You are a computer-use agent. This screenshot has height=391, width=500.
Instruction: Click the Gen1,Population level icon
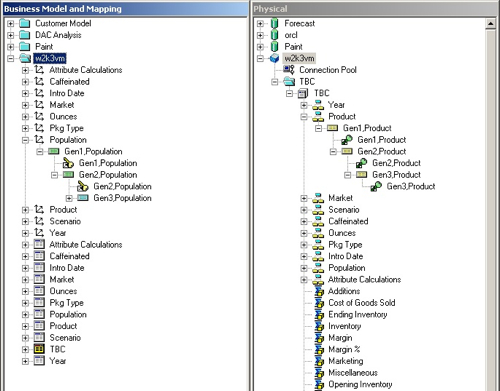(x=54, y=151)
